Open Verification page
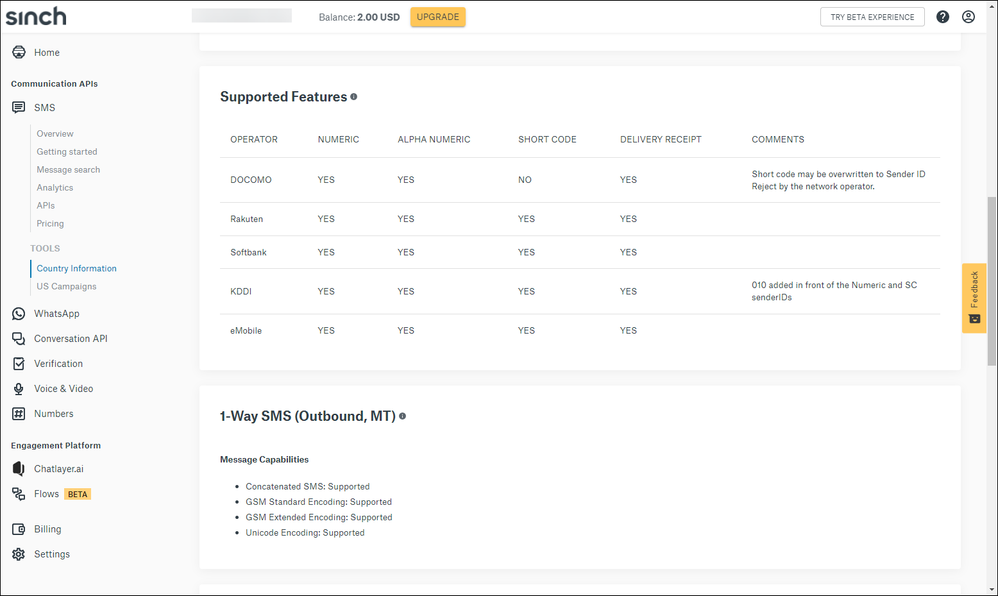Image resolution: width=998 pixels, height=596 pixels. (59, 364)
